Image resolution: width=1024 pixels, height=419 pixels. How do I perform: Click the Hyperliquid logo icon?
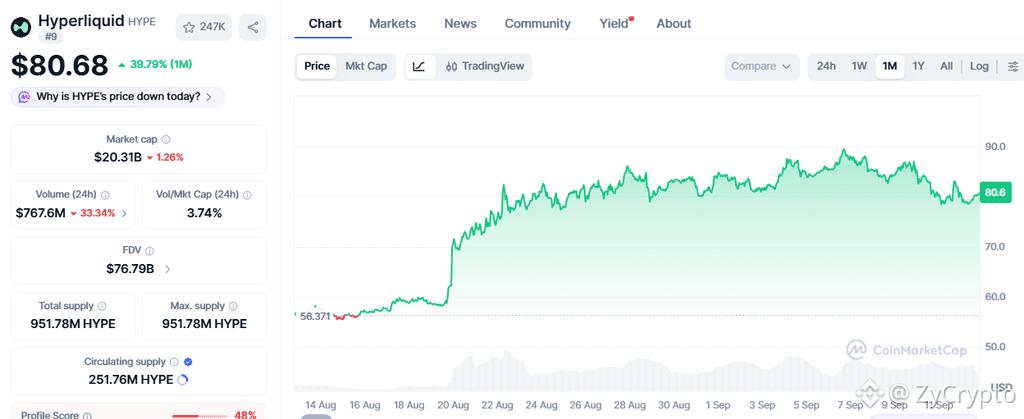tap(22, 27)
